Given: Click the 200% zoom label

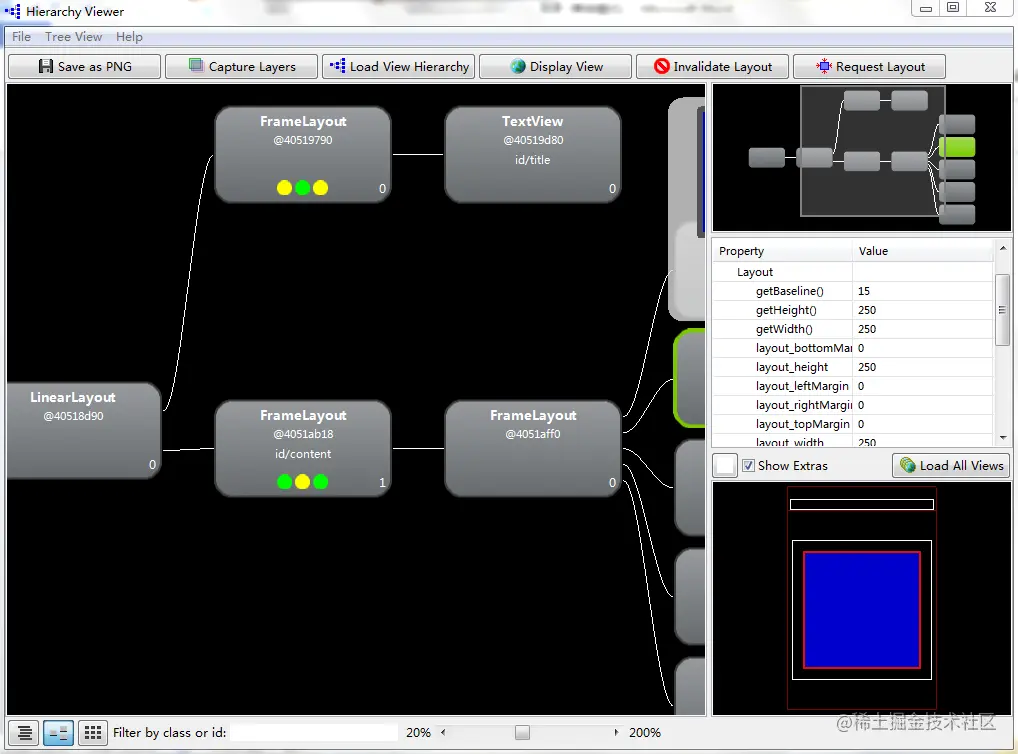Looking at the screenshot, I should click(645, 733).
